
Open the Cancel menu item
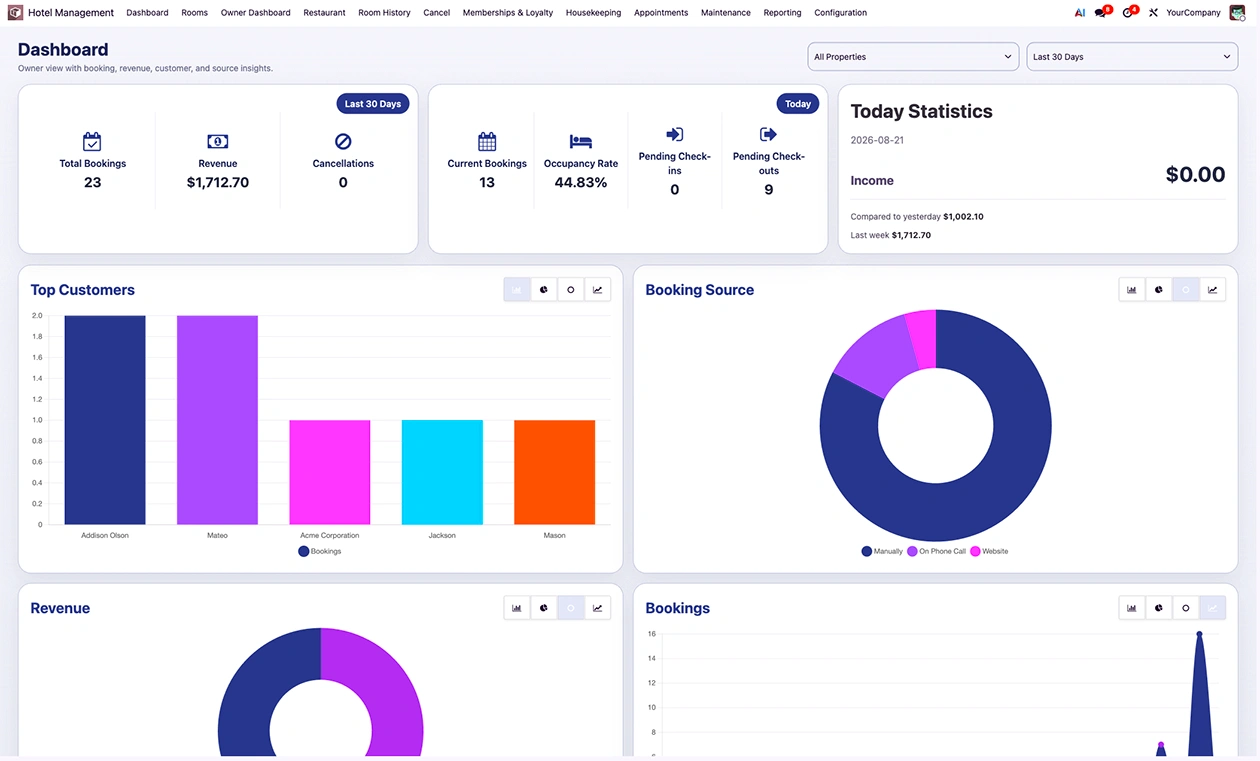click(437, 13)
